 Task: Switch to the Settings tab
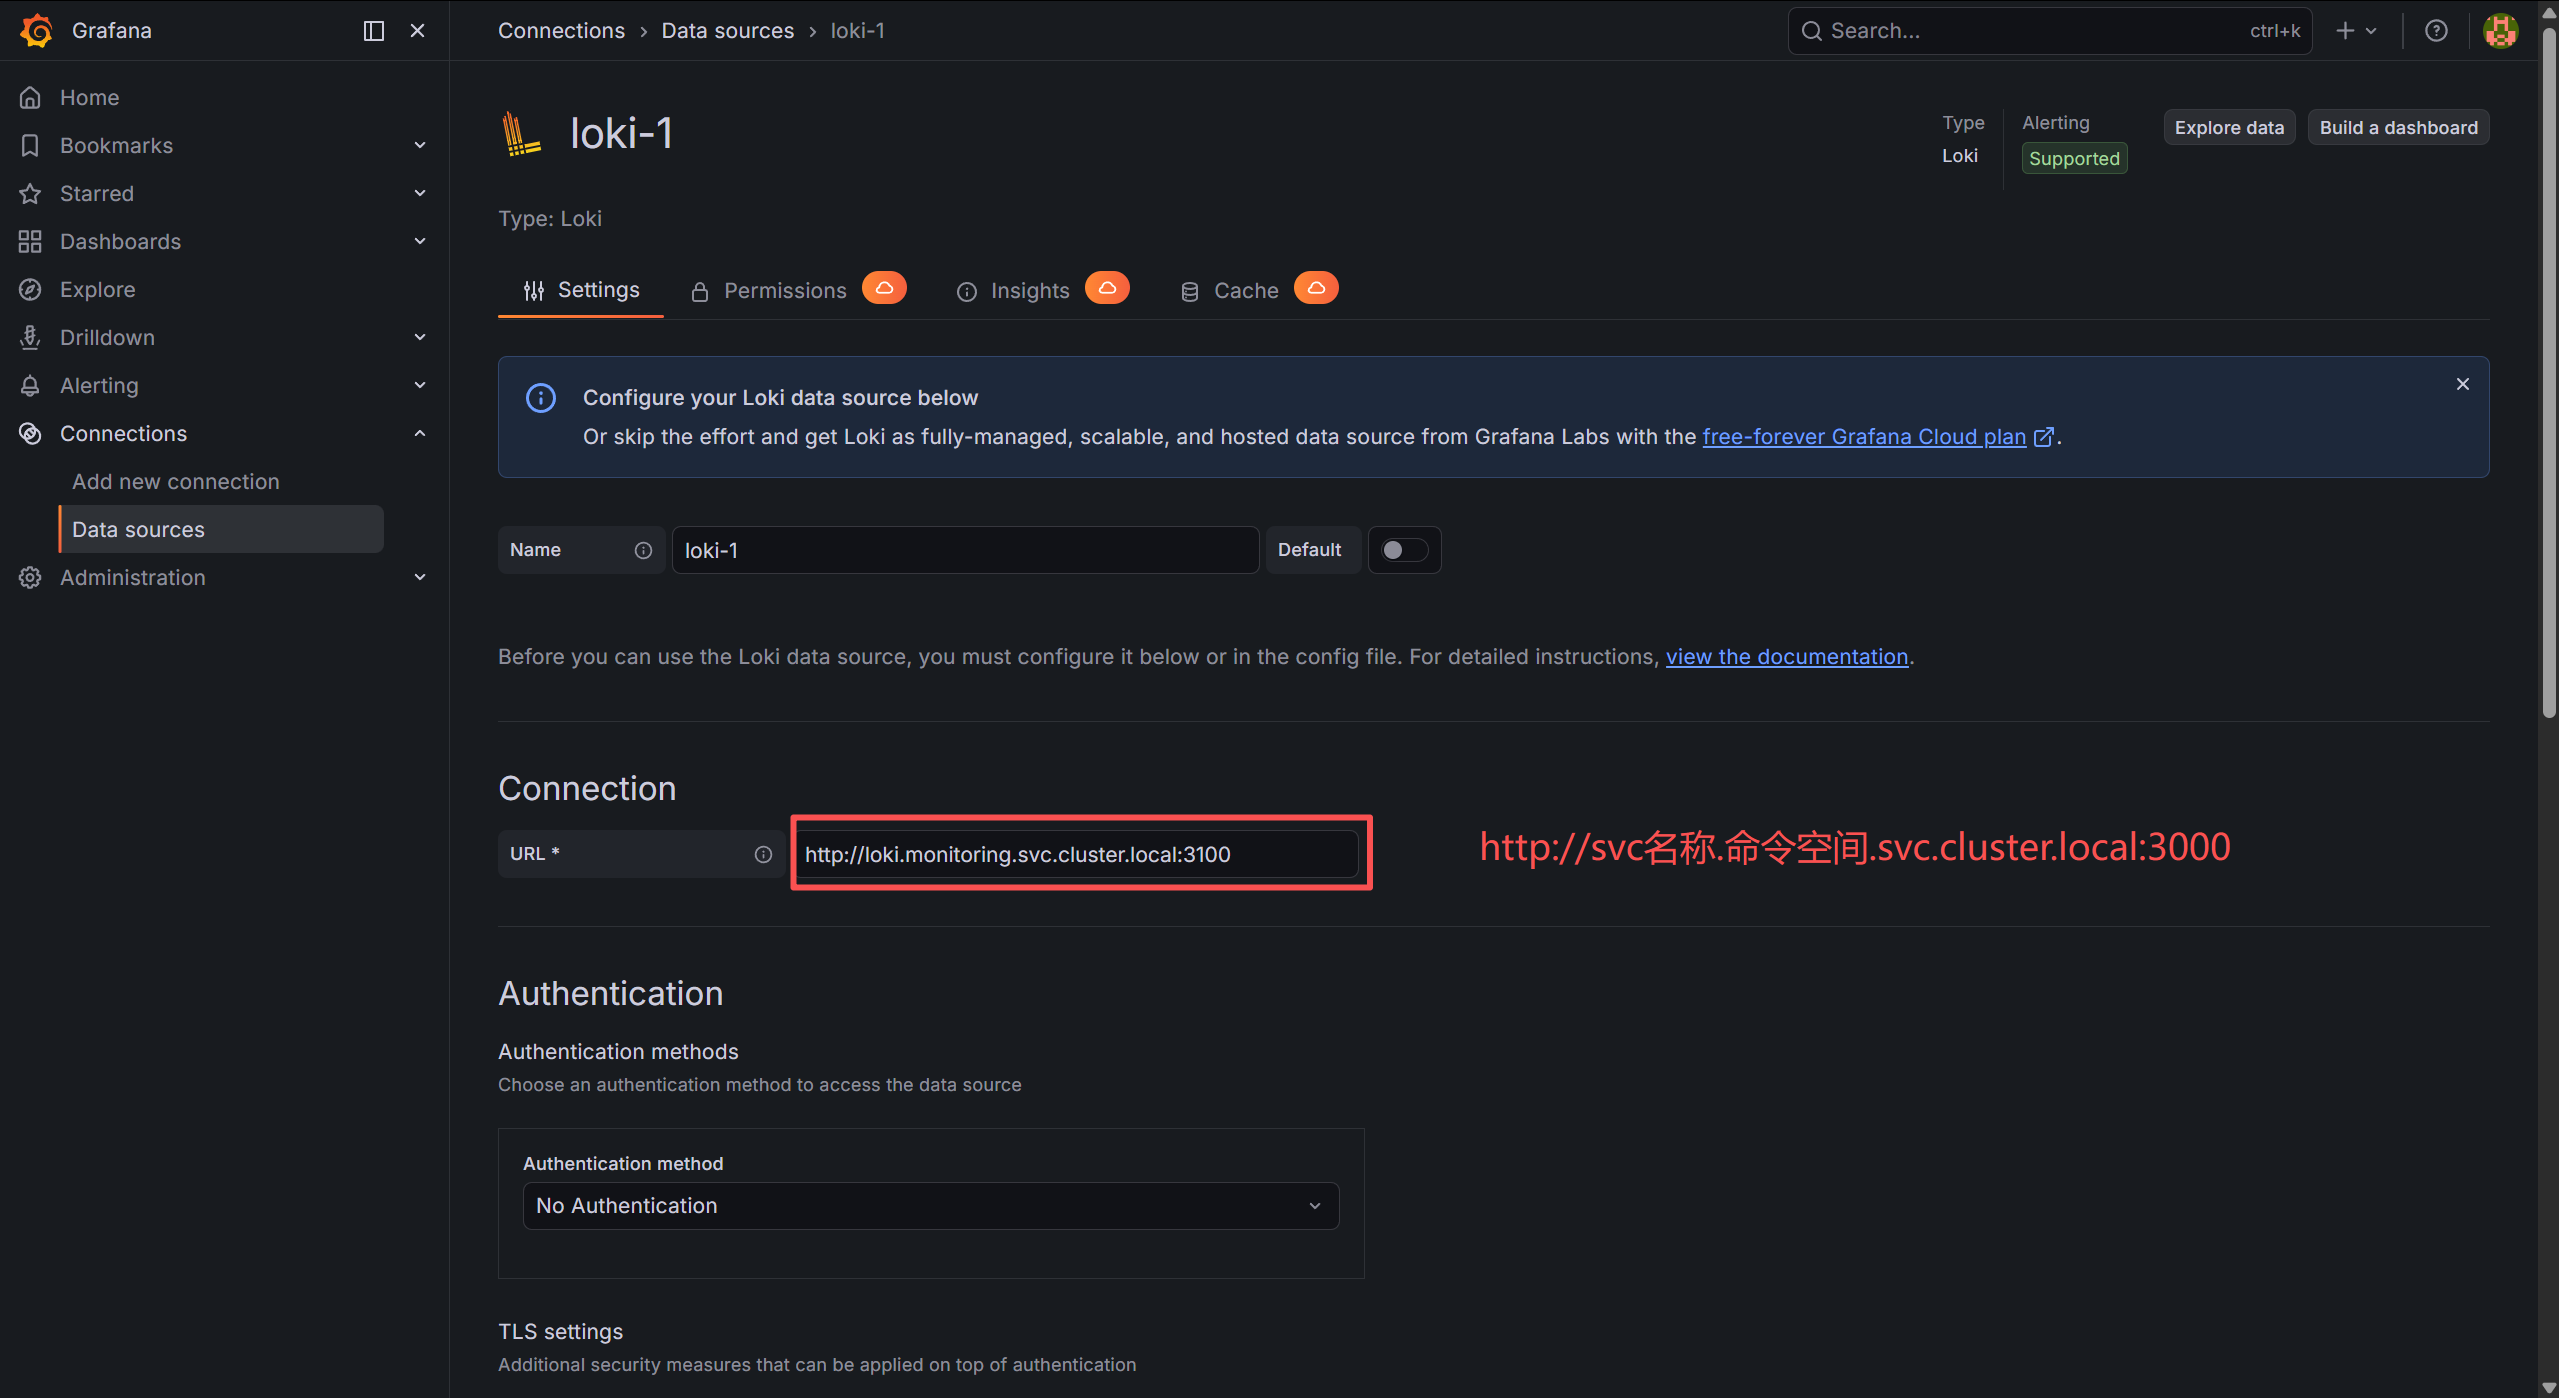(581, 290)
